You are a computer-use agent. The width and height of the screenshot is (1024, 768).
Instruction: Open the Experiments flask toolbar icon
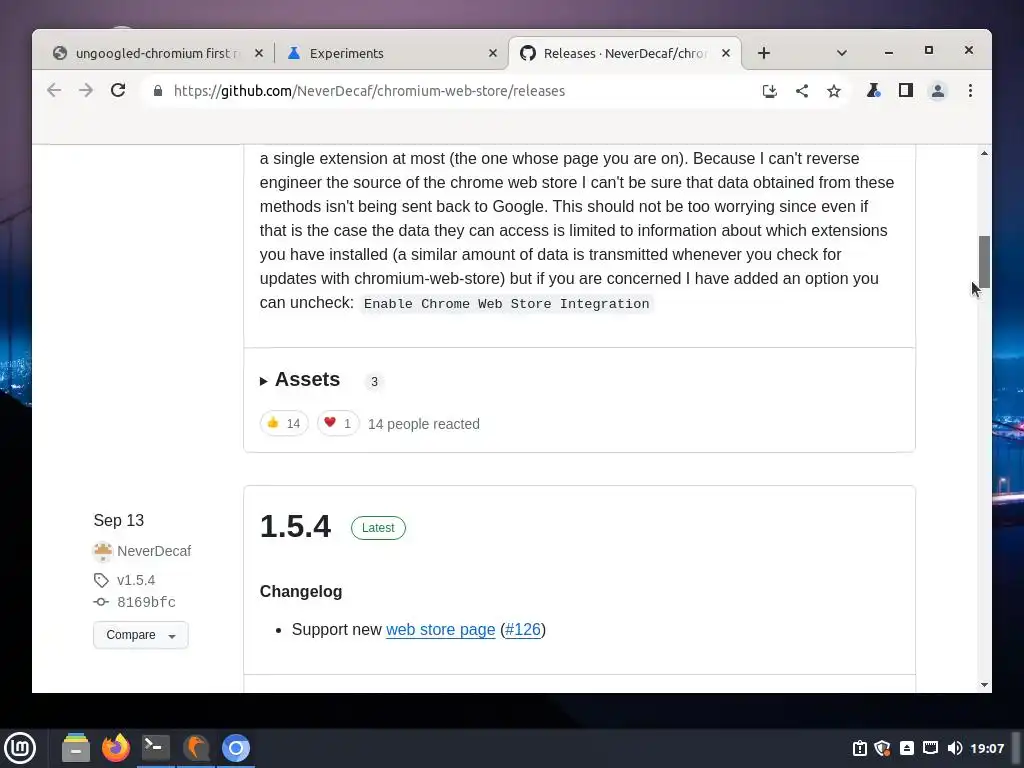(873, 91)
